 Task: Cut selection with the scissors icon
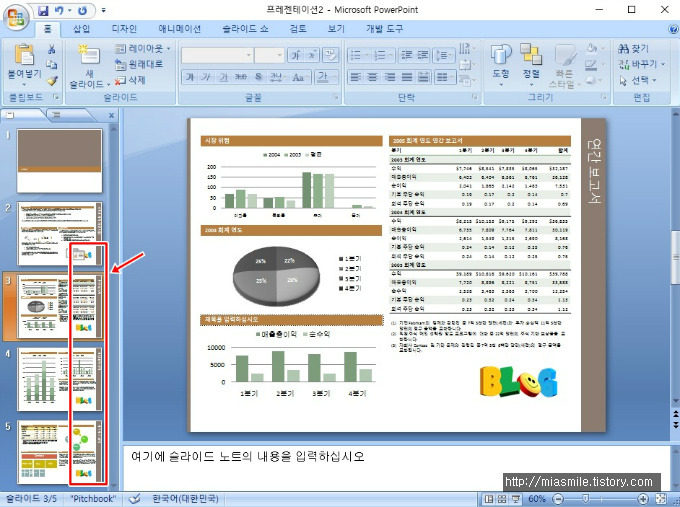[52, 49]
